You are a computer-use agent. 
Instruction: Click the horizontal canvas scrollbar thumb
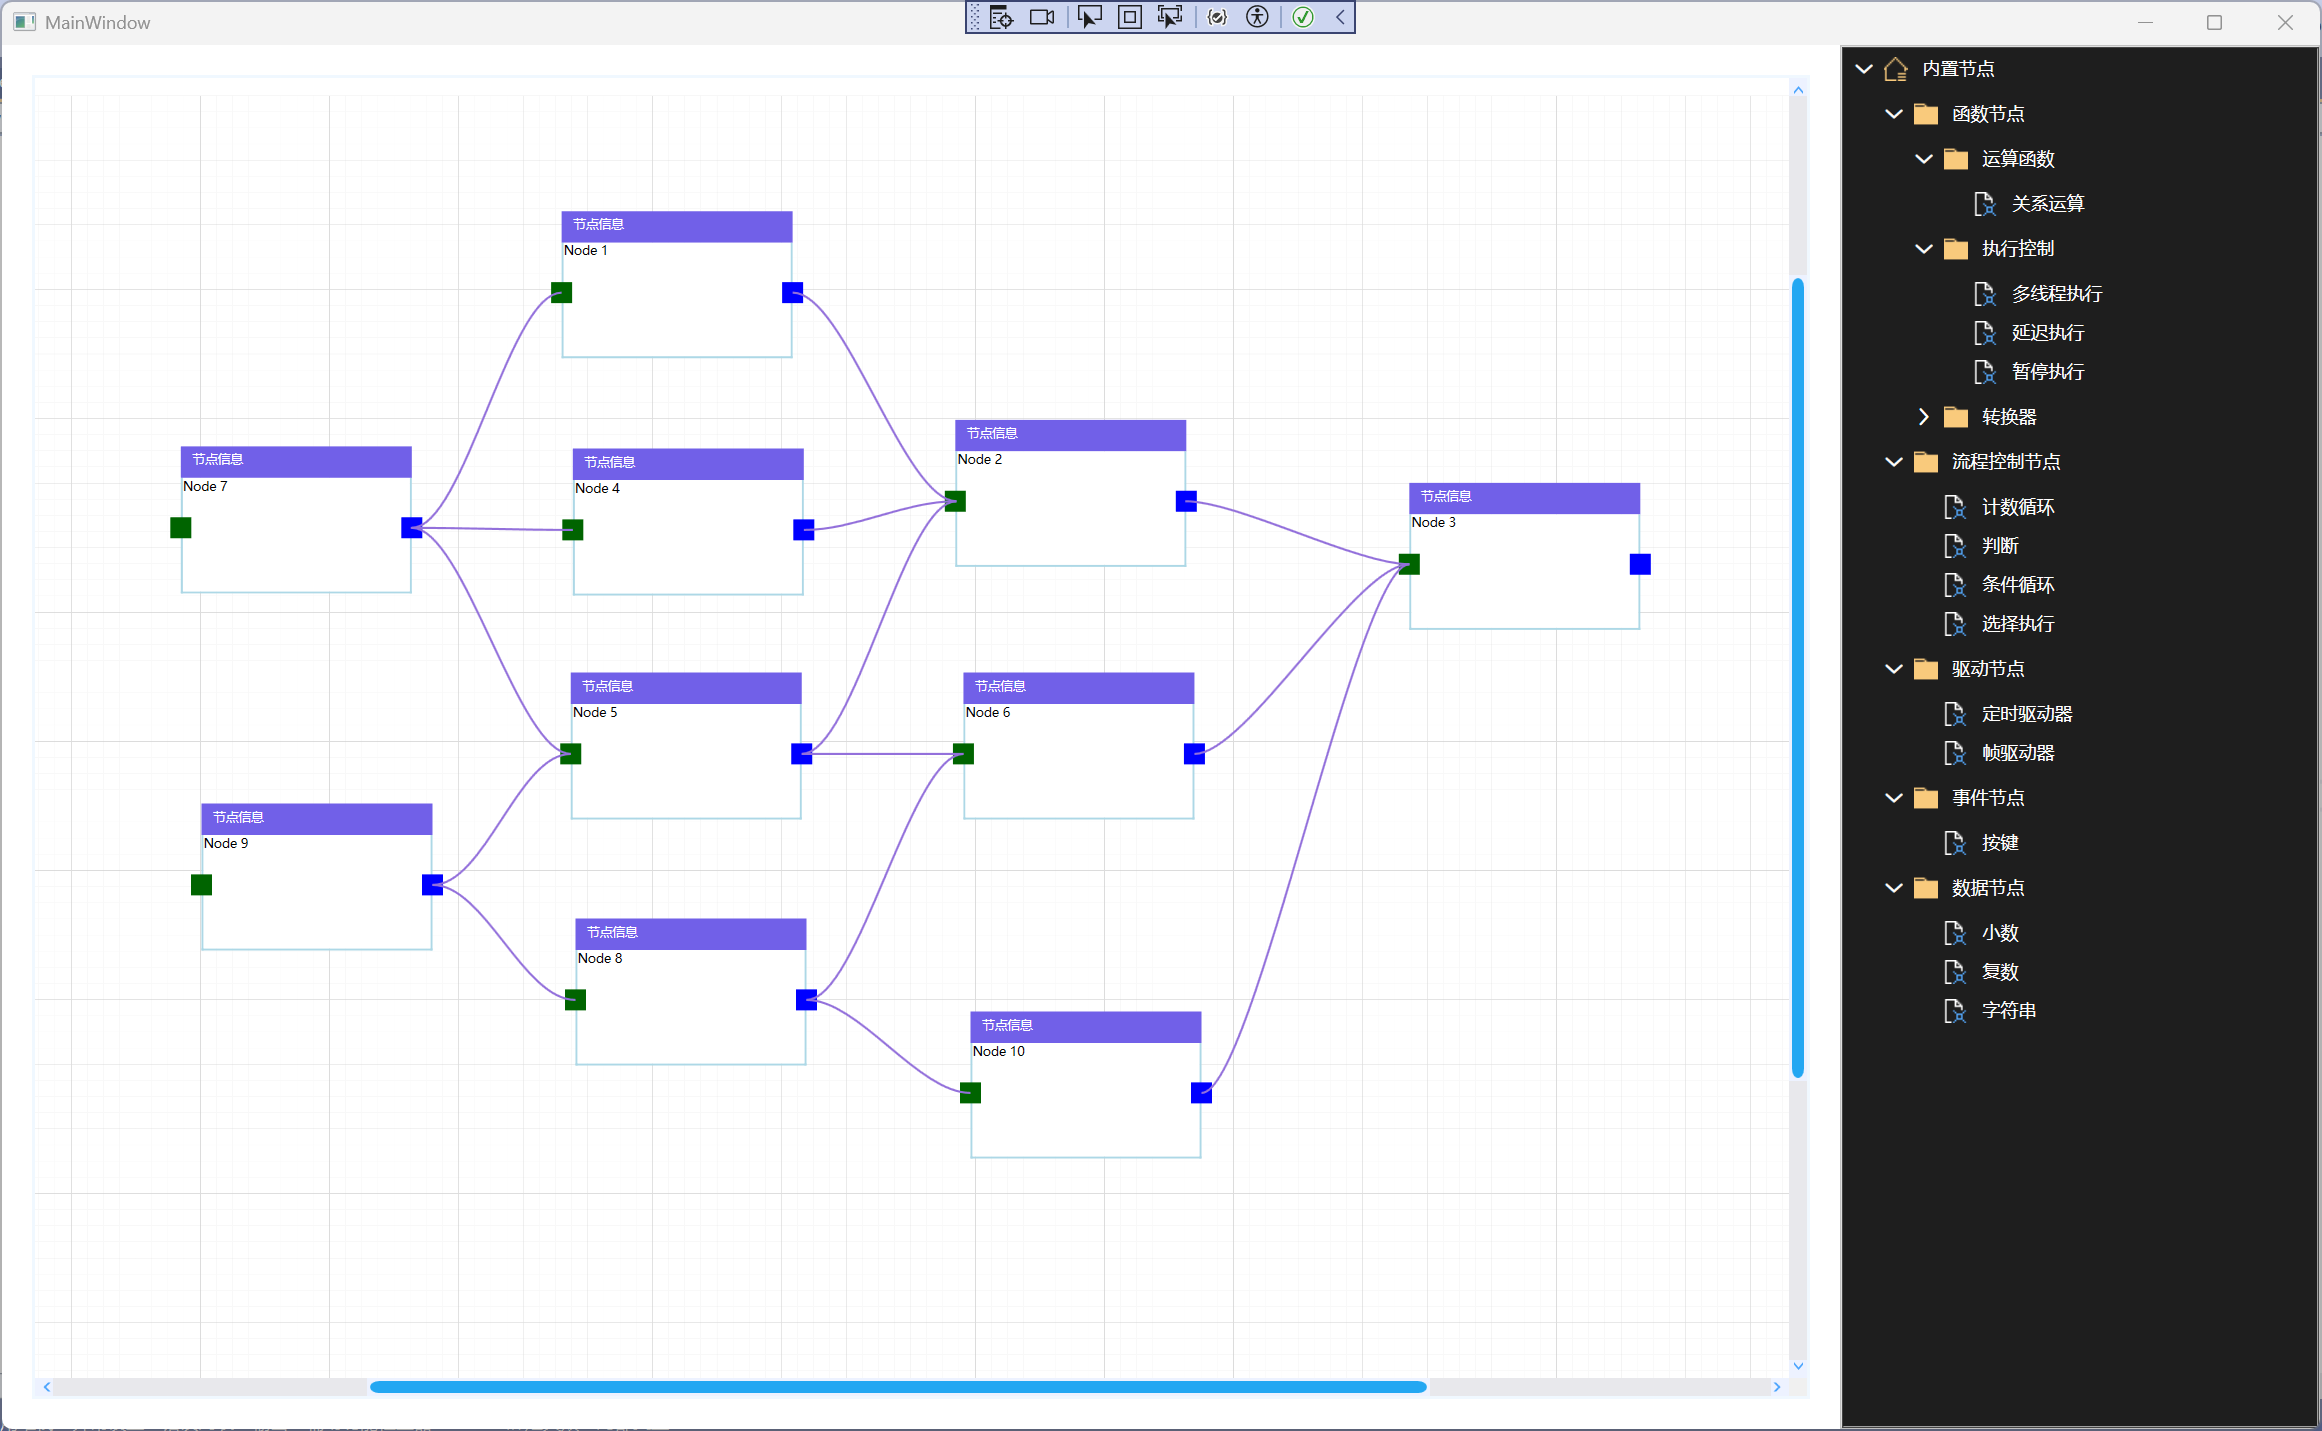[897, 1387]
